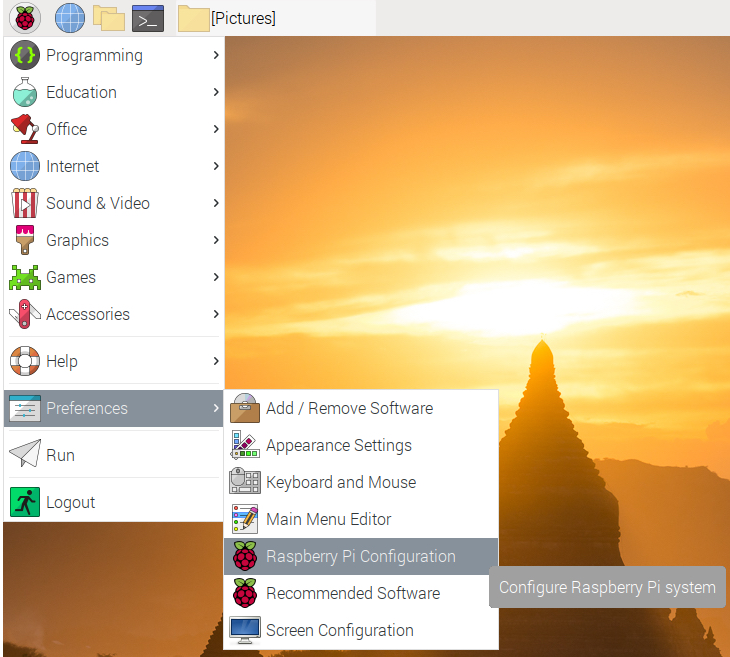The height and width of the screenshot is (657, 730).
Task: Launch the File Manager folders icon
Action: 108,17
